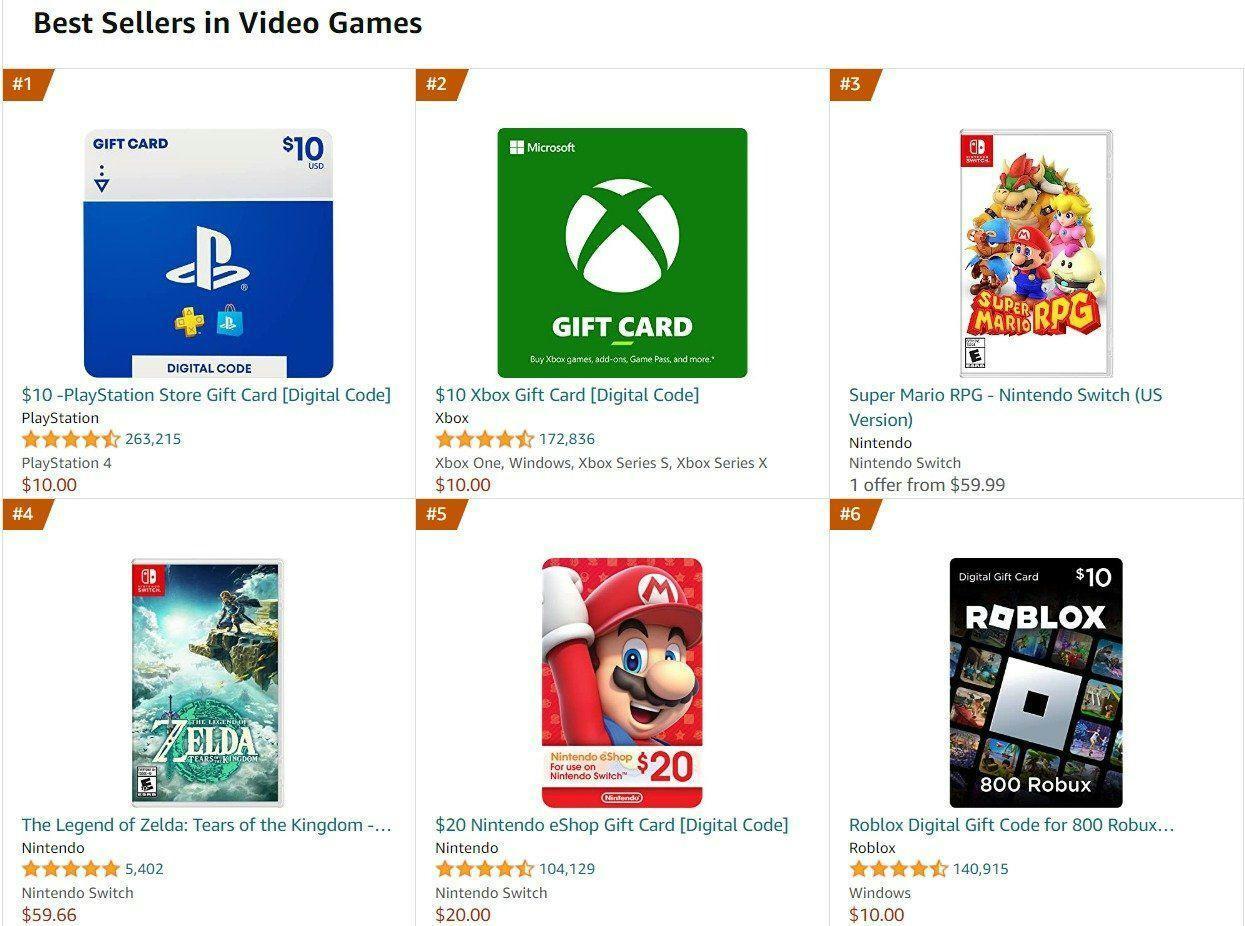Viewport: 1245px width, 926px height.
Task: Click the star rating for the Xbox gift card
Action: pyautogui.click(x=483, y=438)
